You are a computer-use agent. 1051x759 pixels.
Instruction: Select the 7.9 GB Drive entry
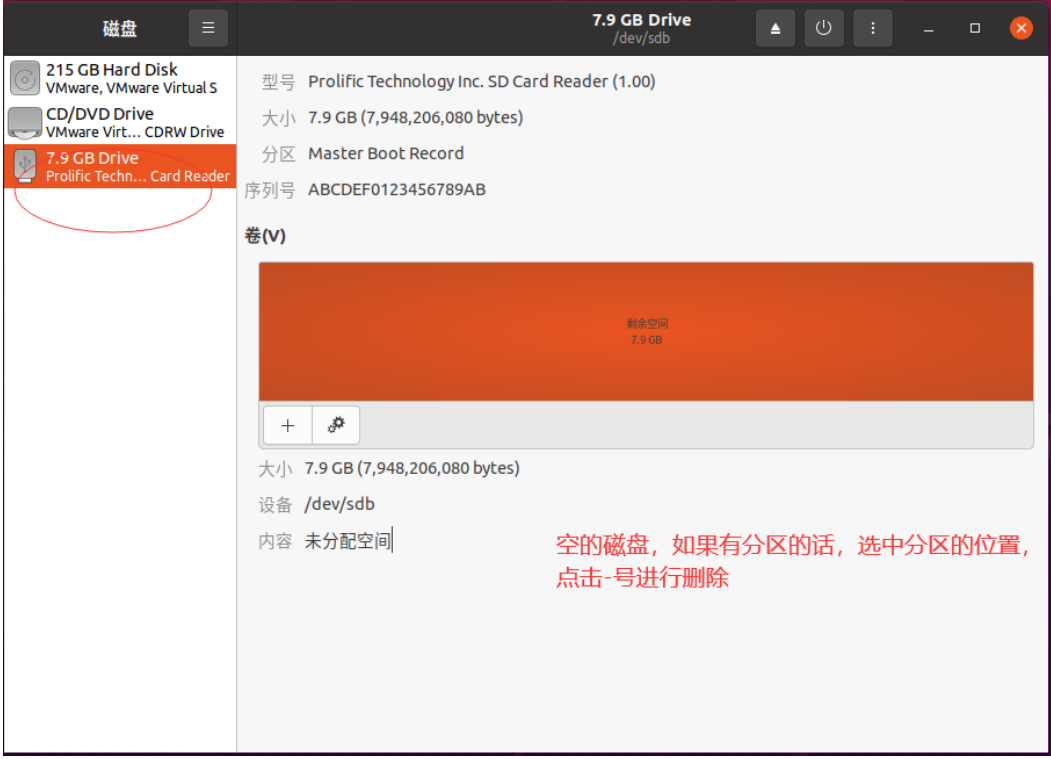(120, 166)
